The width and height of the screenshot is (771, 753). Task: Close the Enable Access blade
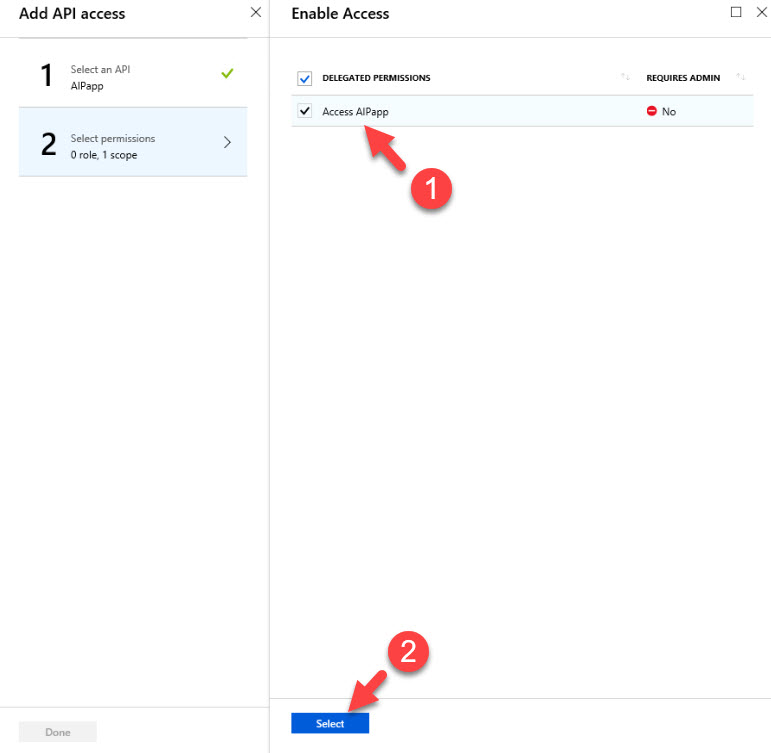[762, 12]
